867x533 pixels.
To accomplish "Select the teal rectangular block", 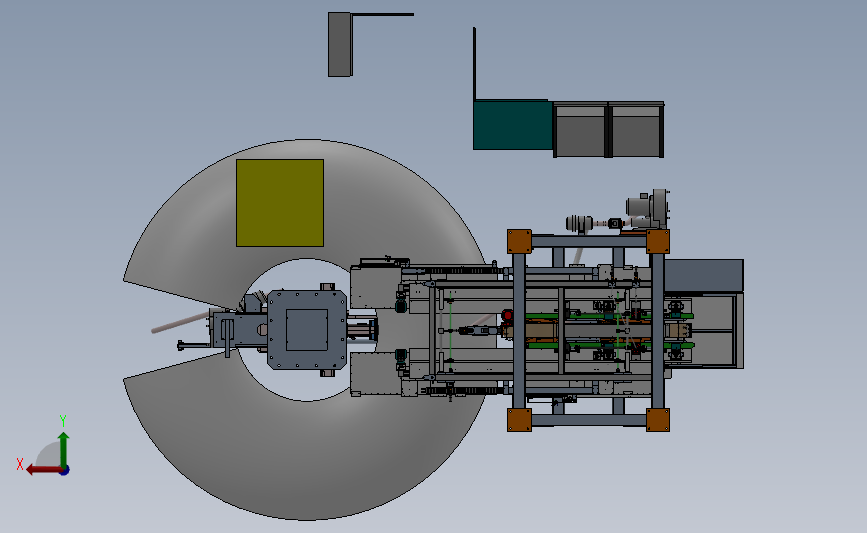I will coord(513,125).
